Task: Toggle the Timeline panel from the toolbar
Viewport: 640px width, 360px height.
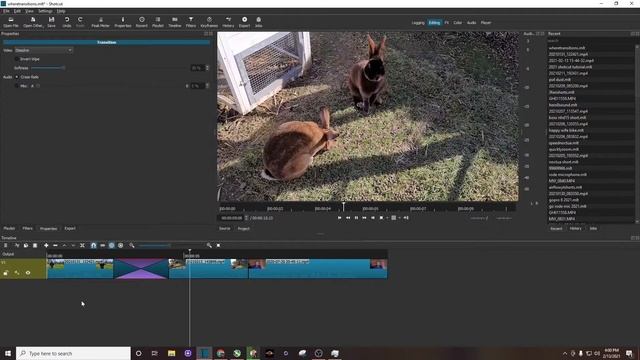Action: pos(175,22)
